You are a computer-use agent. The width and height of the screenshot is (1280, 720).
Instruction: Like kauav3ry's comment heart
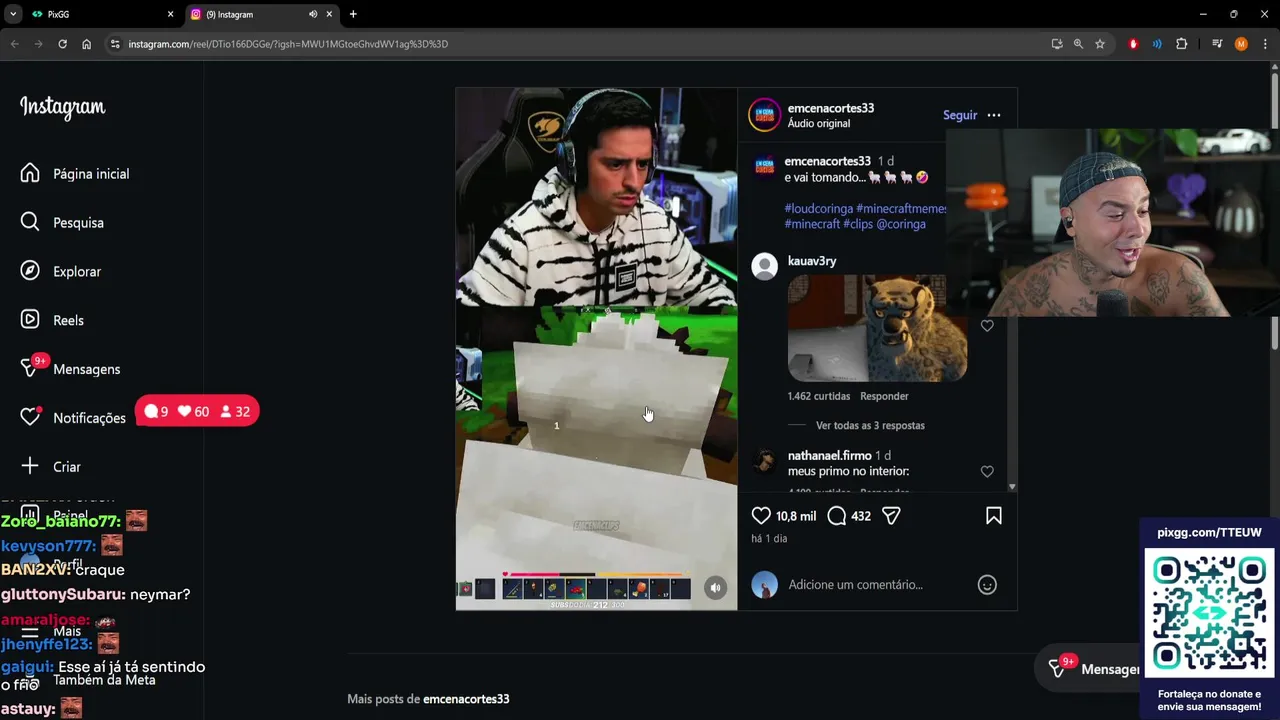[987, 326]
